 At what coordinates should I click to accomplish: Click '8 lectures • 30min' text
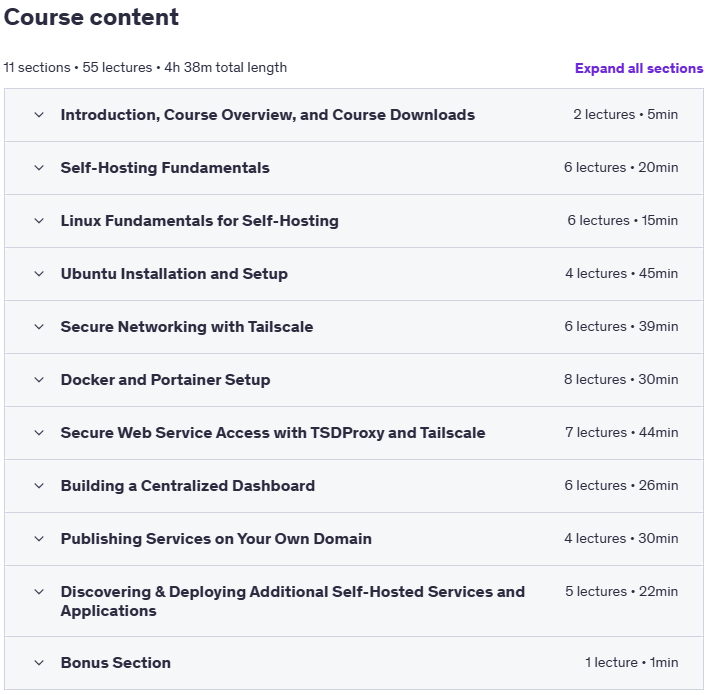[x=621, y=379]
